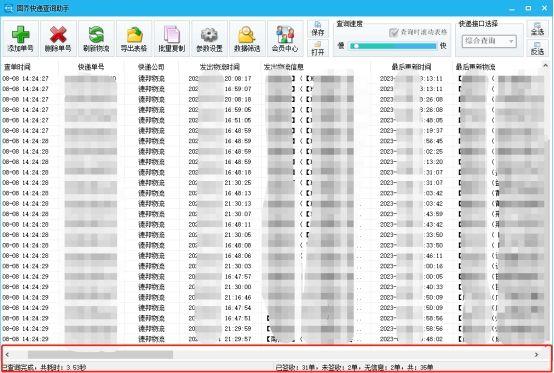Click the 打开 open button

(318, 48)
